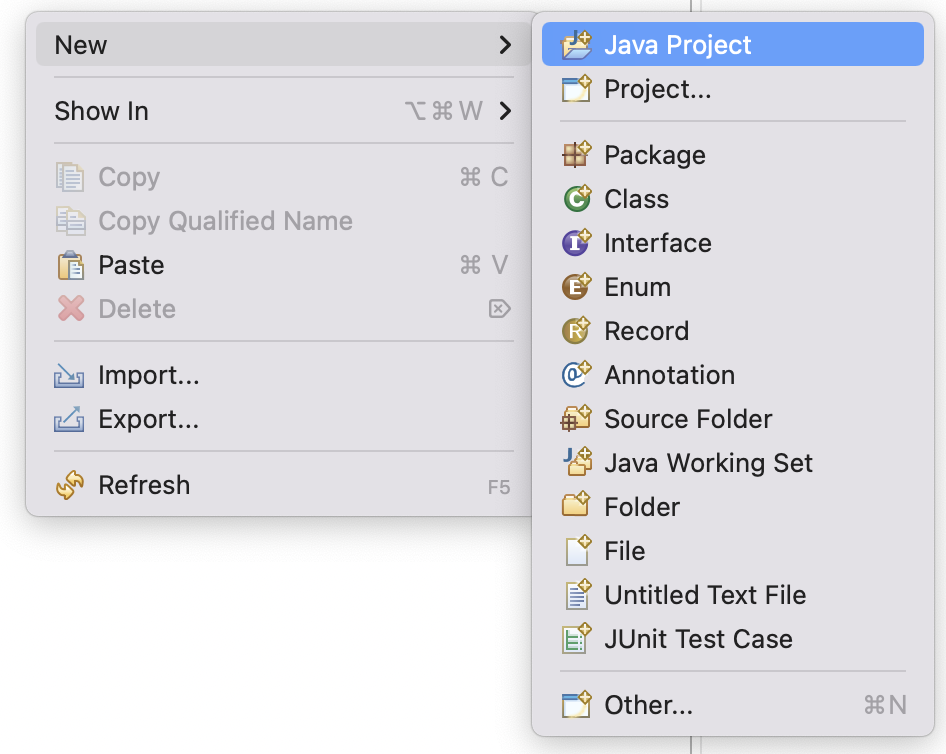Screen dimensions: 946x754
Task: Click the Record icon
Action: pos(576,331)
